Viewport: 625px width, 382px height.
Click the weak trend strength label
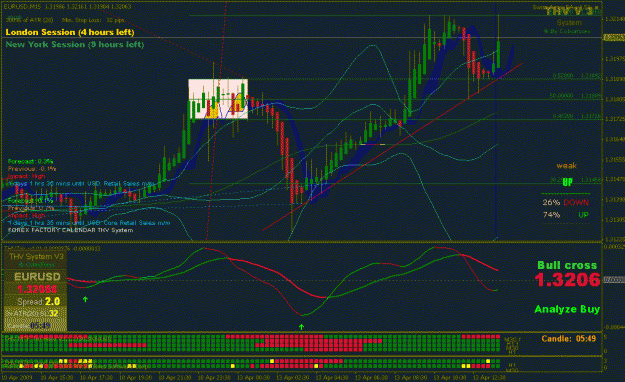coord(566,165)
